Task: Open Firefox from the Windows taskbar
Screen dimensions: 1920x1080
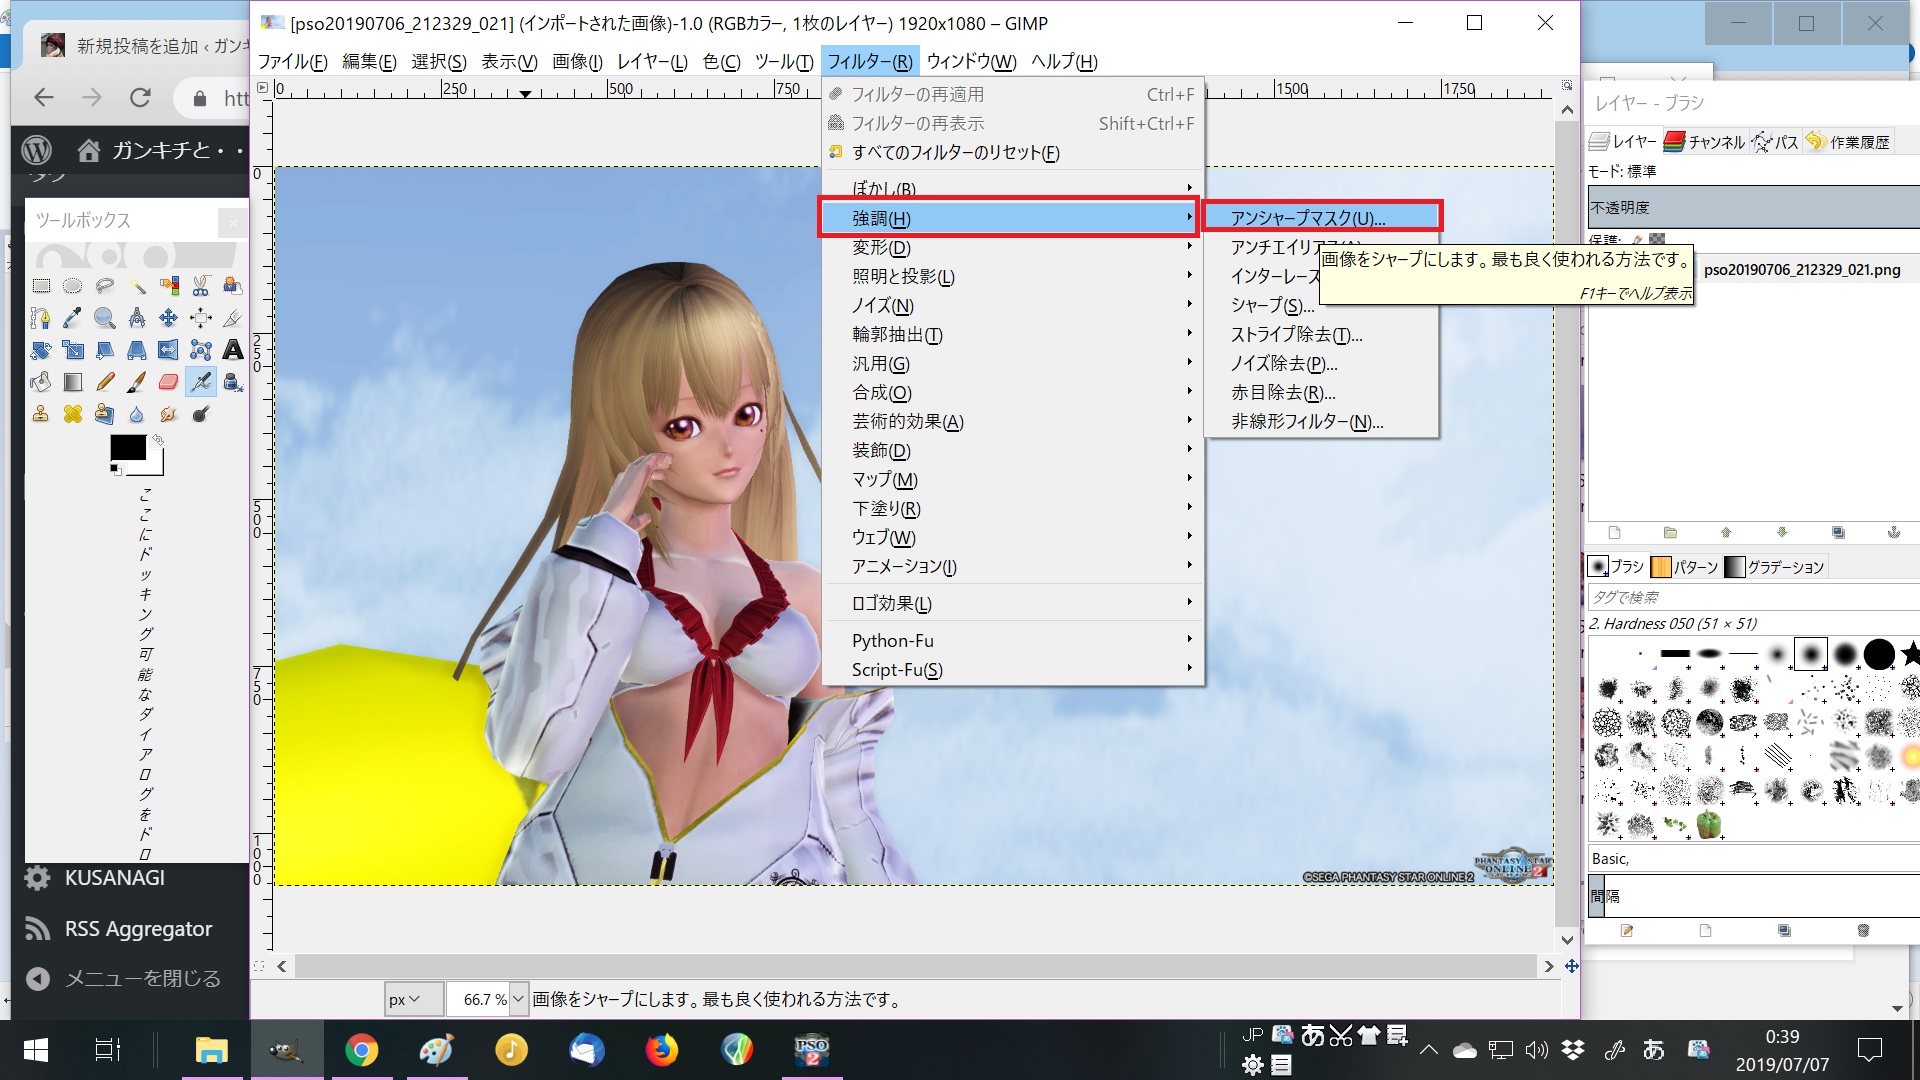Action: click(x=661, y=1050)
